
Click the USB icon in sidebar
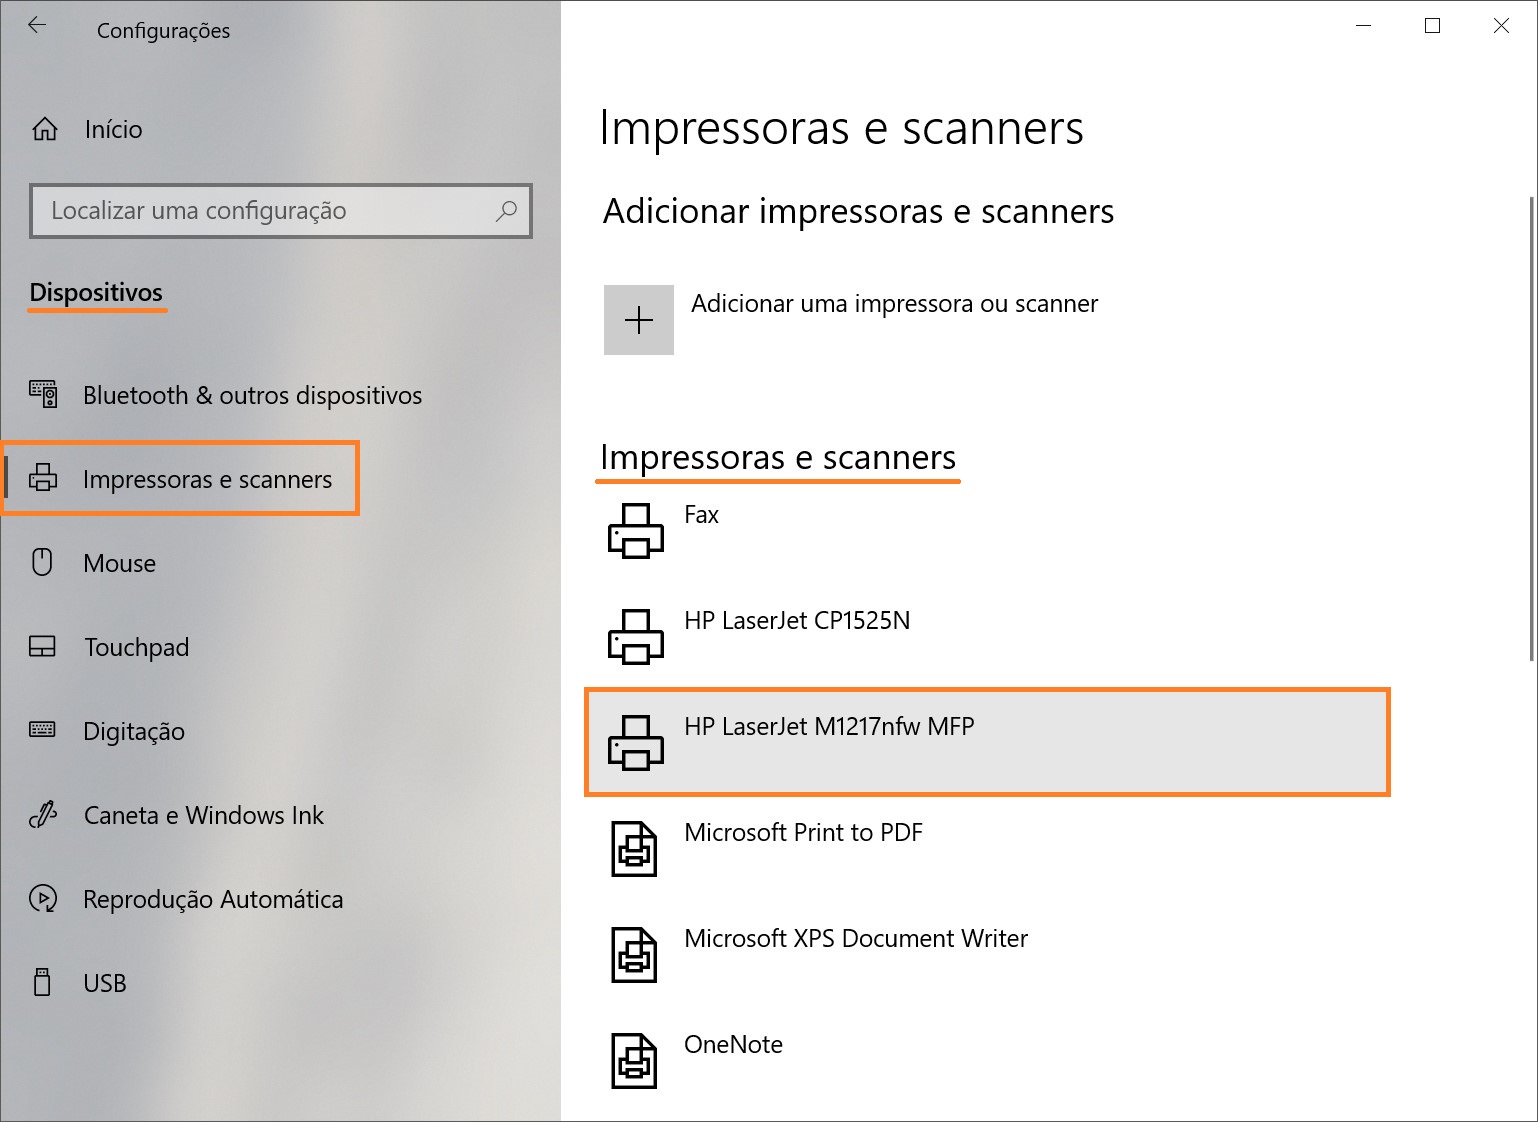(42, 982)
